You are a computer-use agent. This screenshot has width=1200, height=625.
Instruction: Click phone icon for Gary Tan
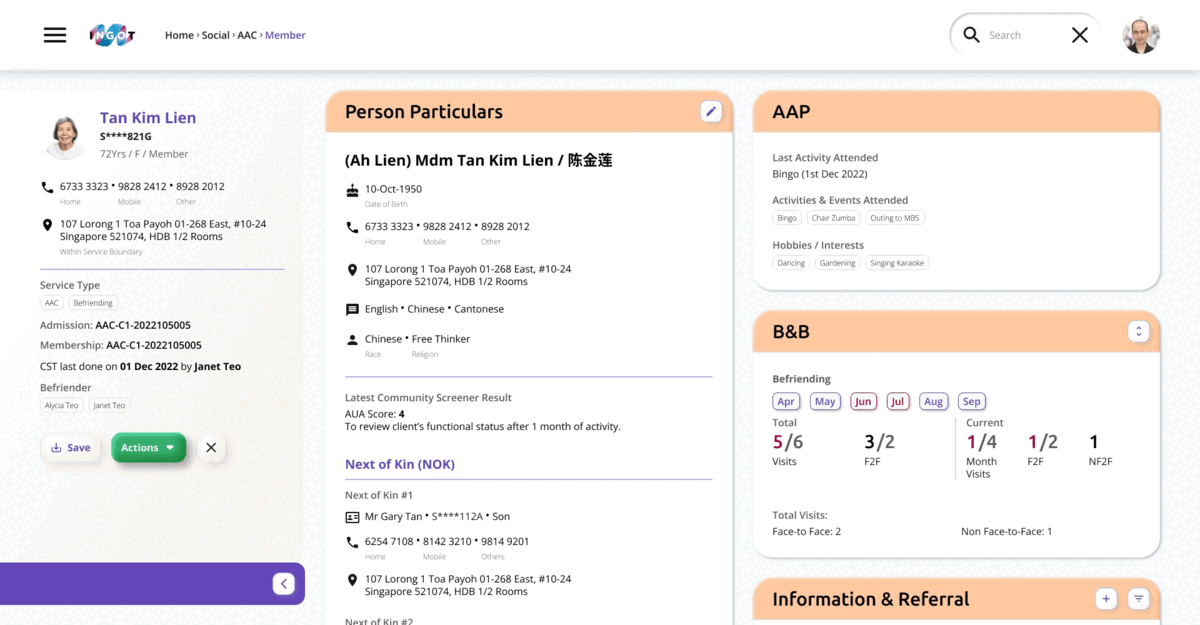(x=352, y=542)
